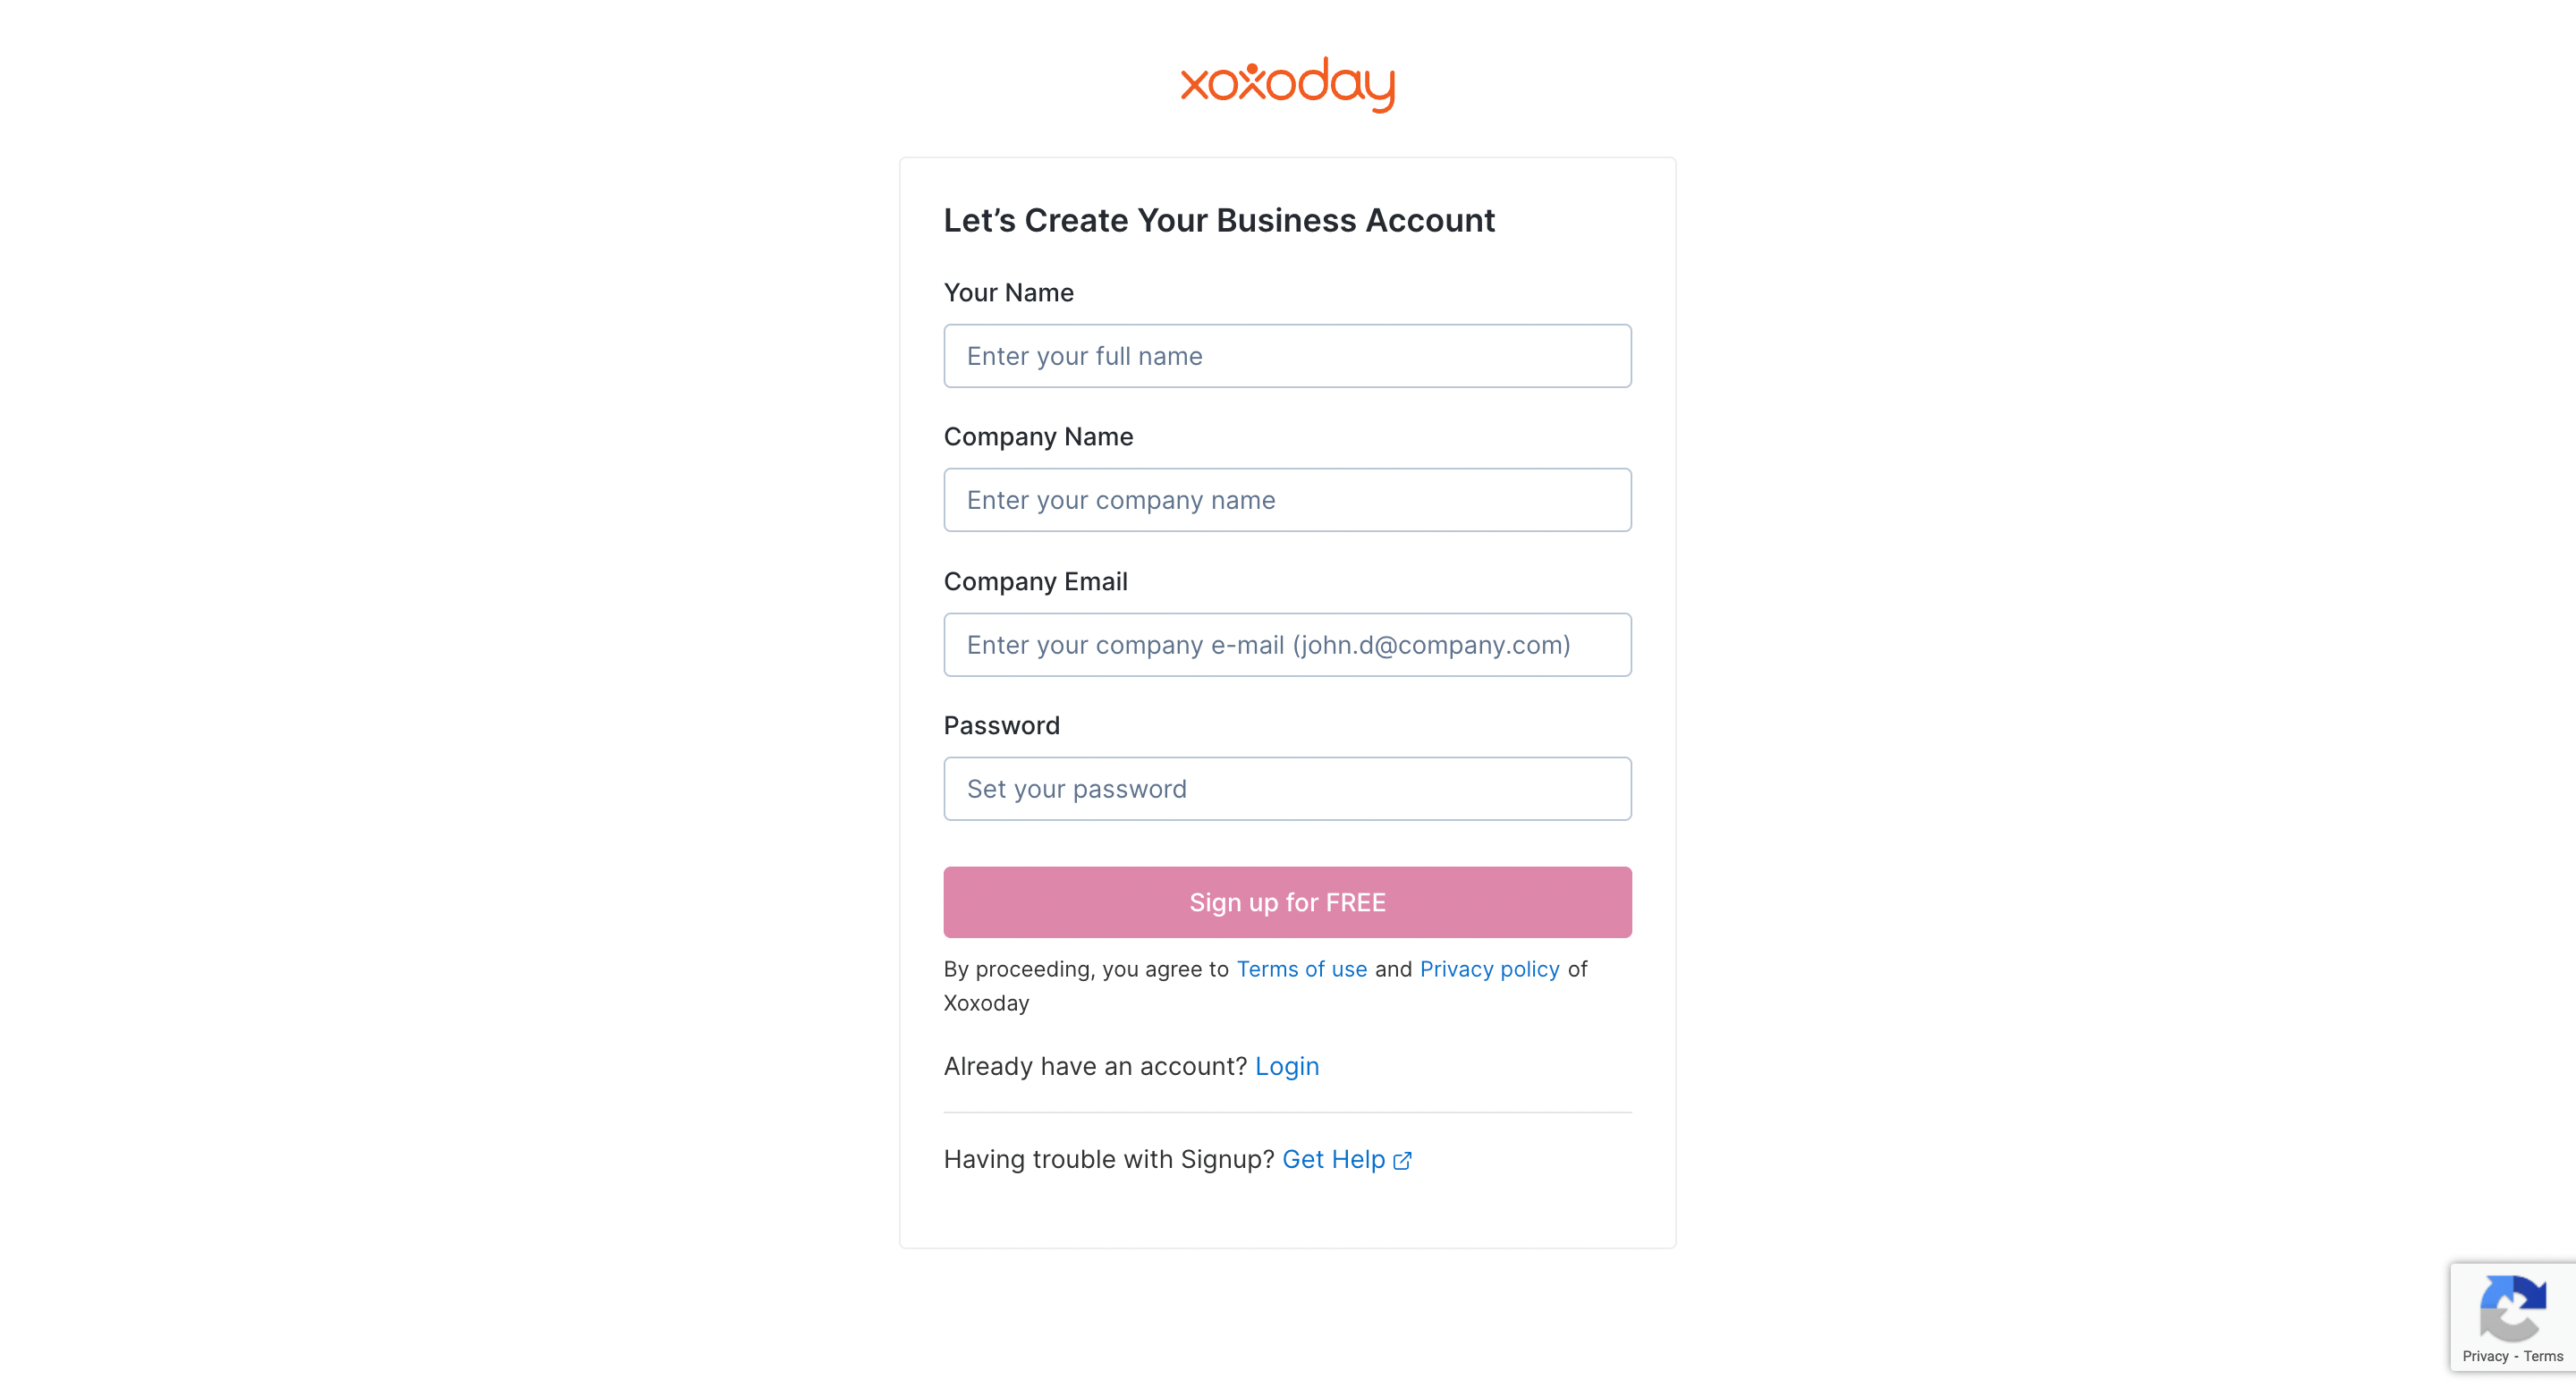Click the Xoxoday logo at top

[x=1287, y=84]
